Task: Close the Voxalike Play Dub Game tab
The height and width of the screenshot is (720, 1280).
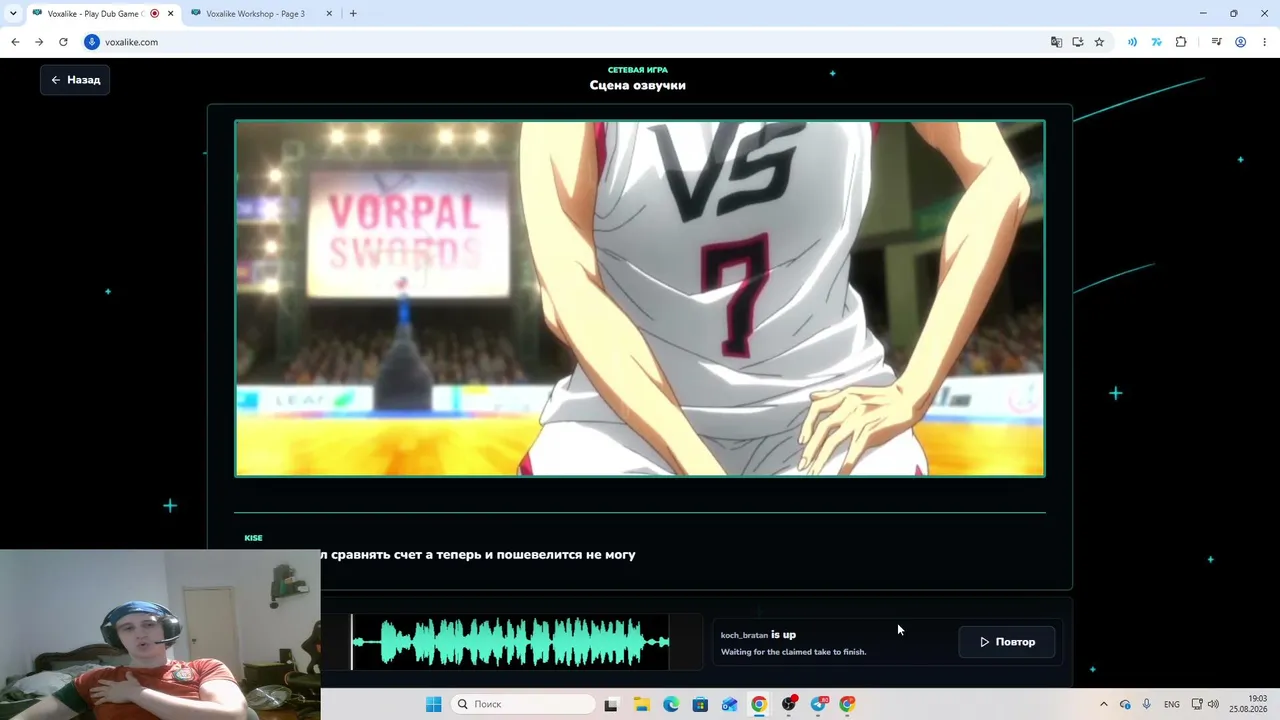Action: pos(171,14)
